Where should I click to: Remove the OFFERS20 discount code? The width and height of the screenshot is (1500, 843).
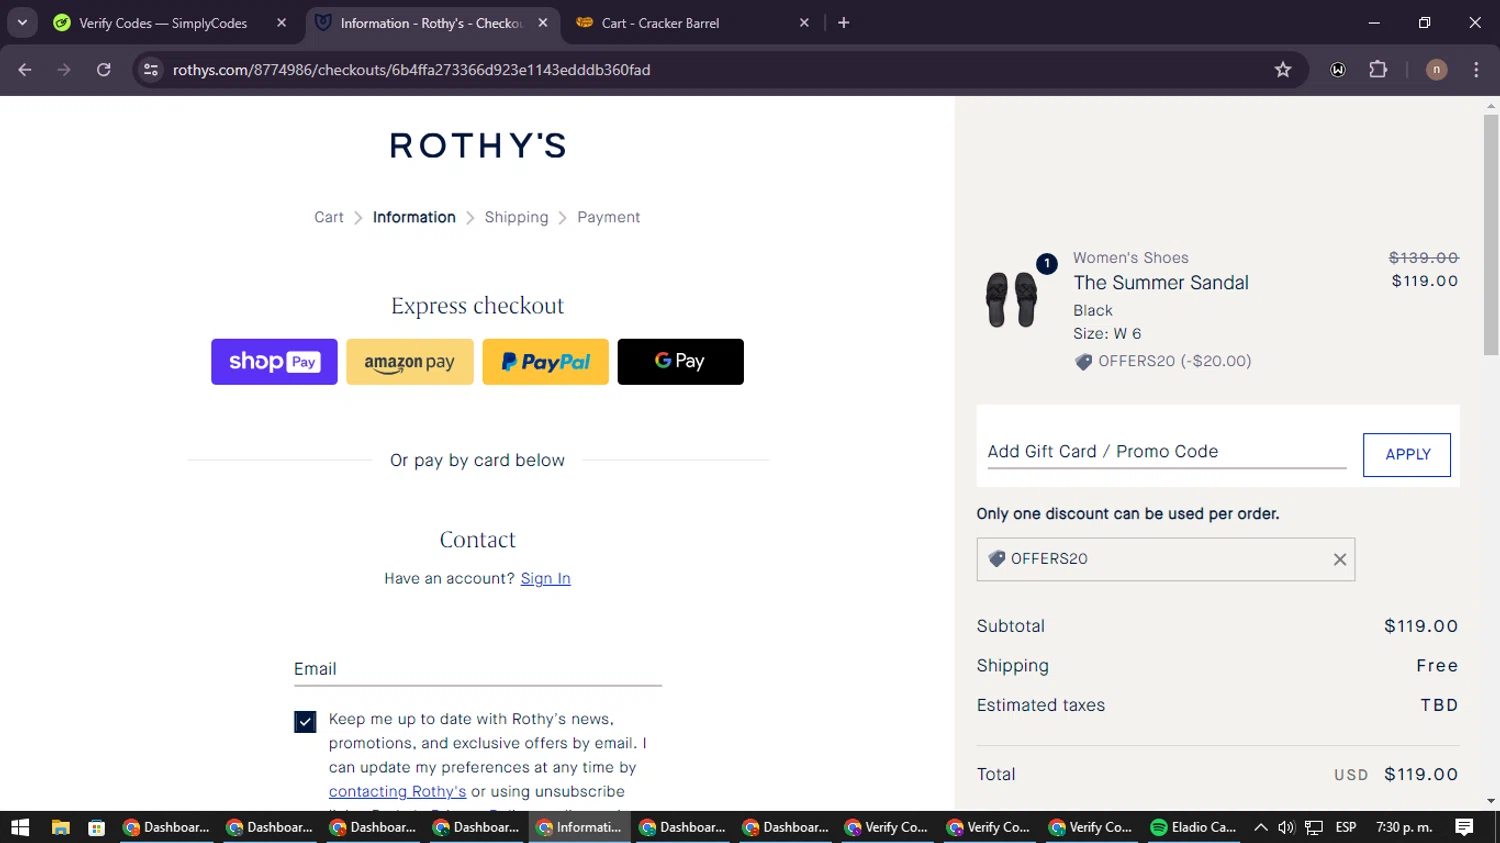(1340, 560)
